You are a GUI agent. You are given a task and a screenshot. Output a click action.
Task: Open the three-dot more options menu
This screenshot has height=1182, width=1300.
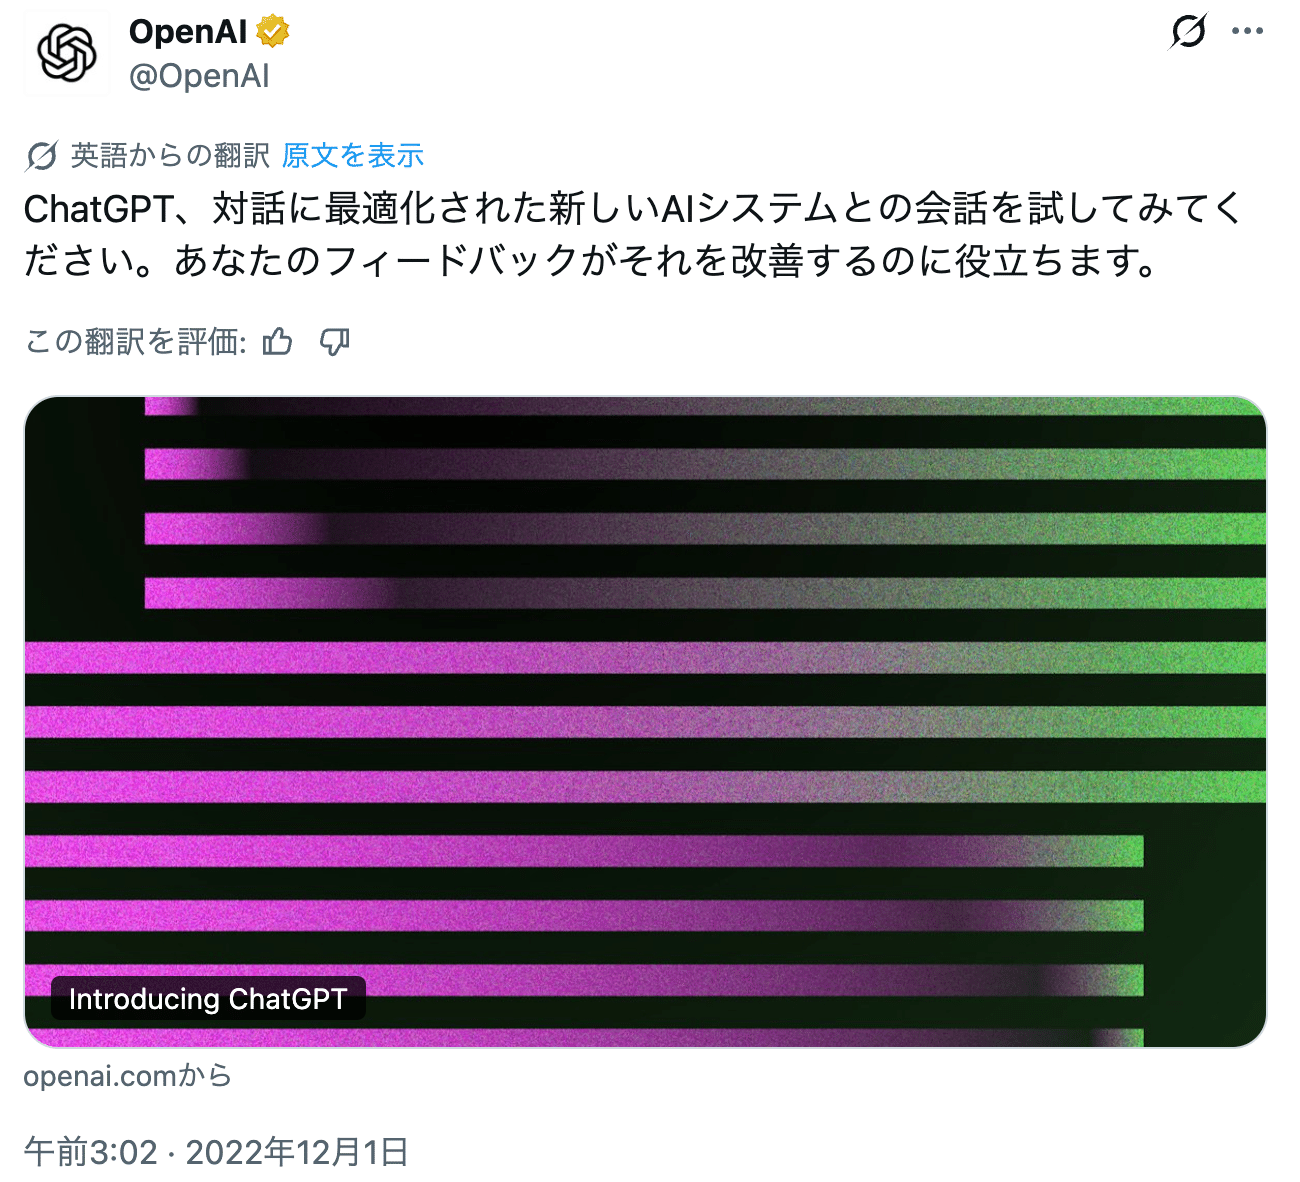(x=1247, y=32)
